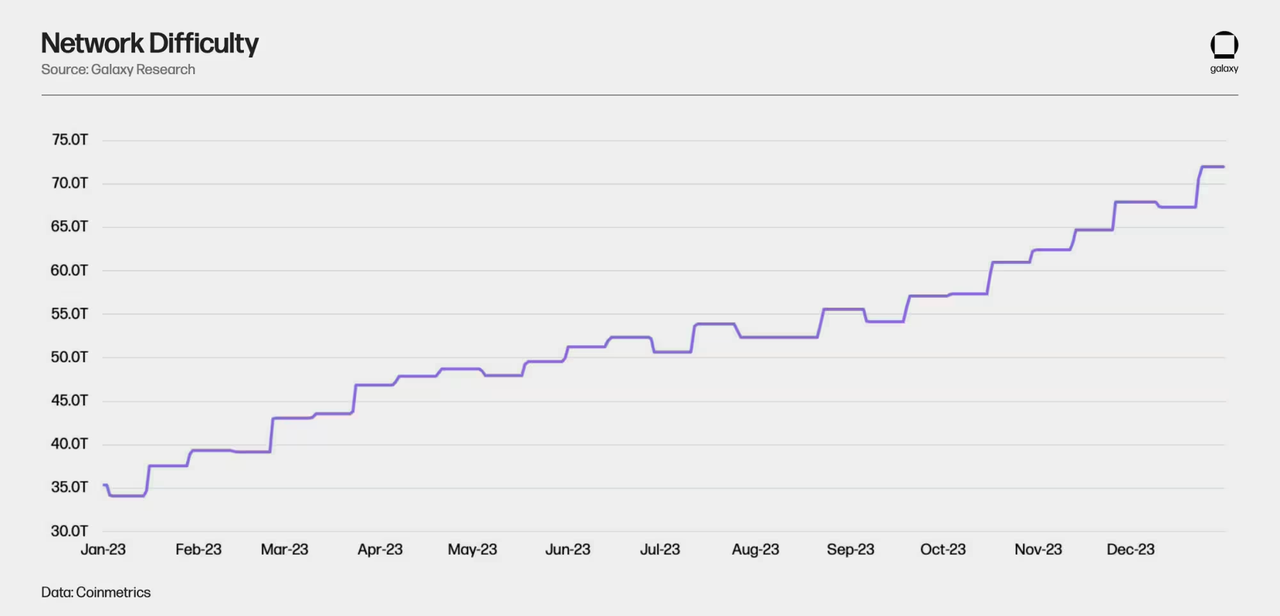Click the galaxy wordmark under the logo
This screenshot has height=616, width=1280.
point(1224,69)
